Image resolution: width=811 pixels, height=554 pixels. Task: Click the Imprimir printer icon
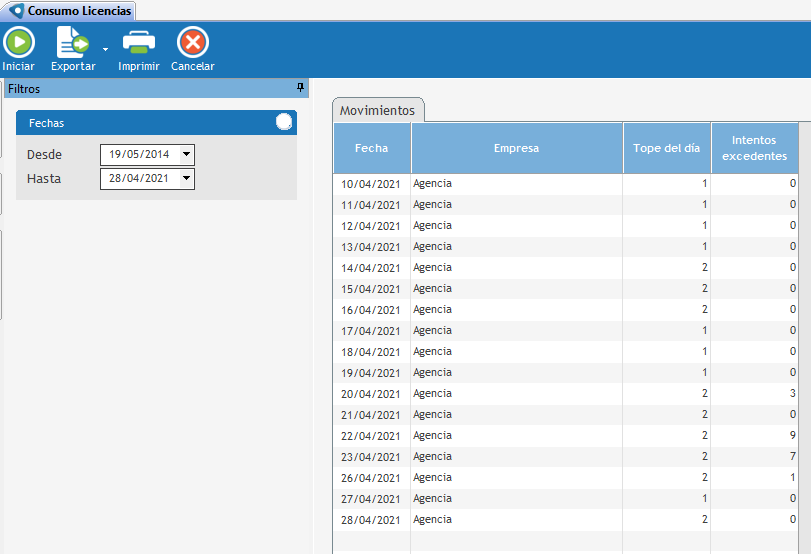tap(139, 42)
